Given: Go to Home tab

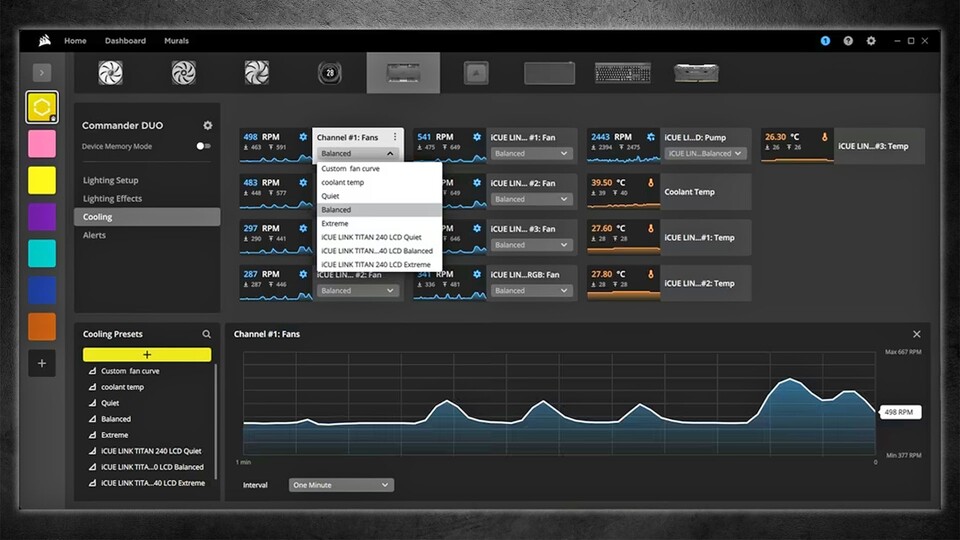Looking at the screenshot, I should coord(75,40).
